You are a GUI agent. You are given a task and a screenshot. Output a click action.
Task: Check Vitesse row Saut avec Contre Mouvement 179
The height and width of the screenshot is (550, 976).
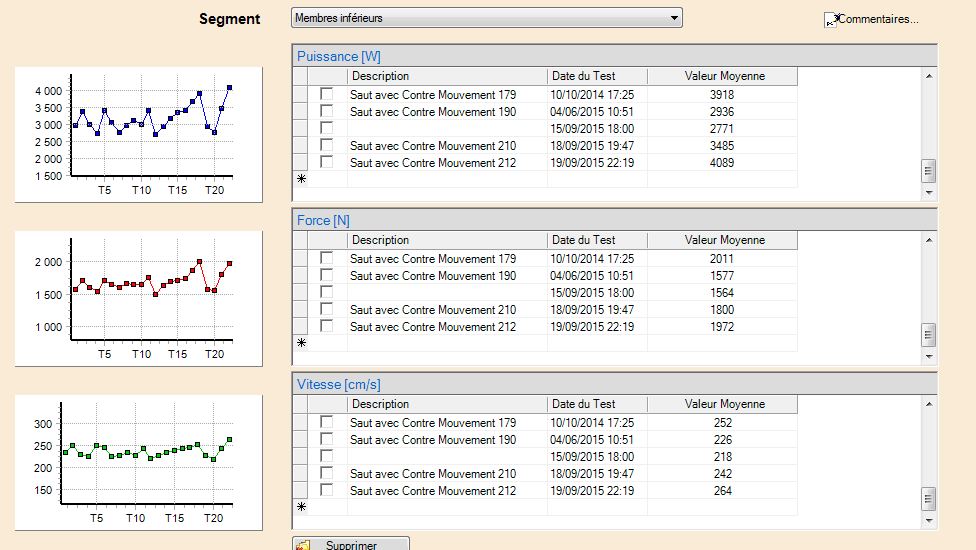click(x=326, y=422)
